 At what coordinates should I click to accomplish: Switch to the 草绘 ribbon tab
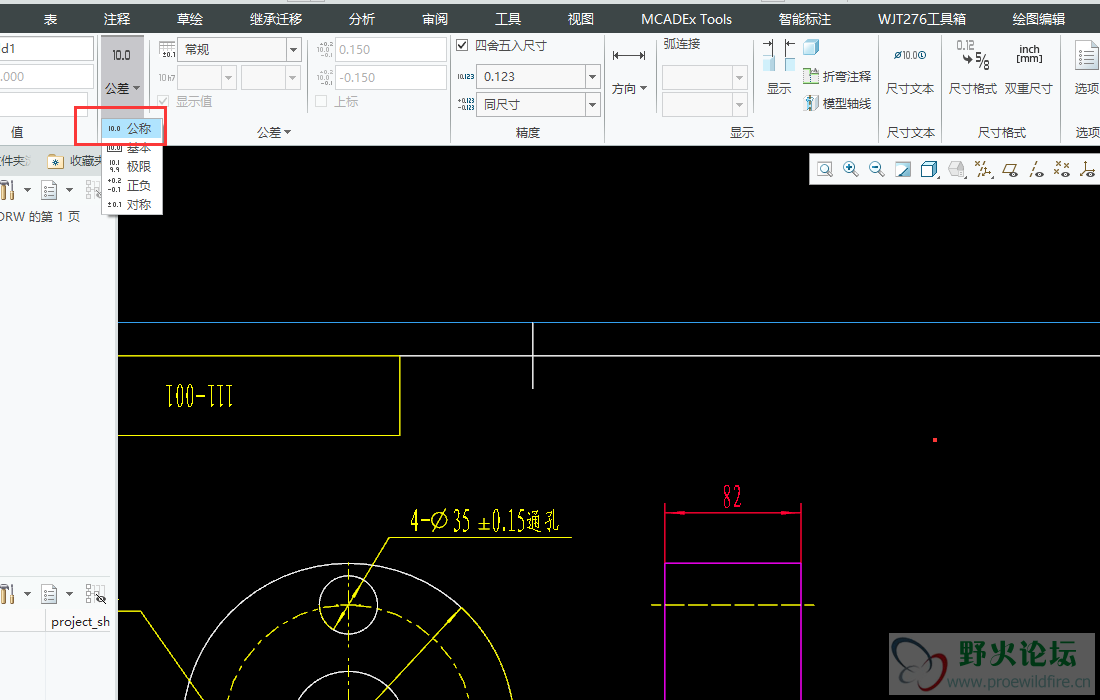tap(189, 19)
